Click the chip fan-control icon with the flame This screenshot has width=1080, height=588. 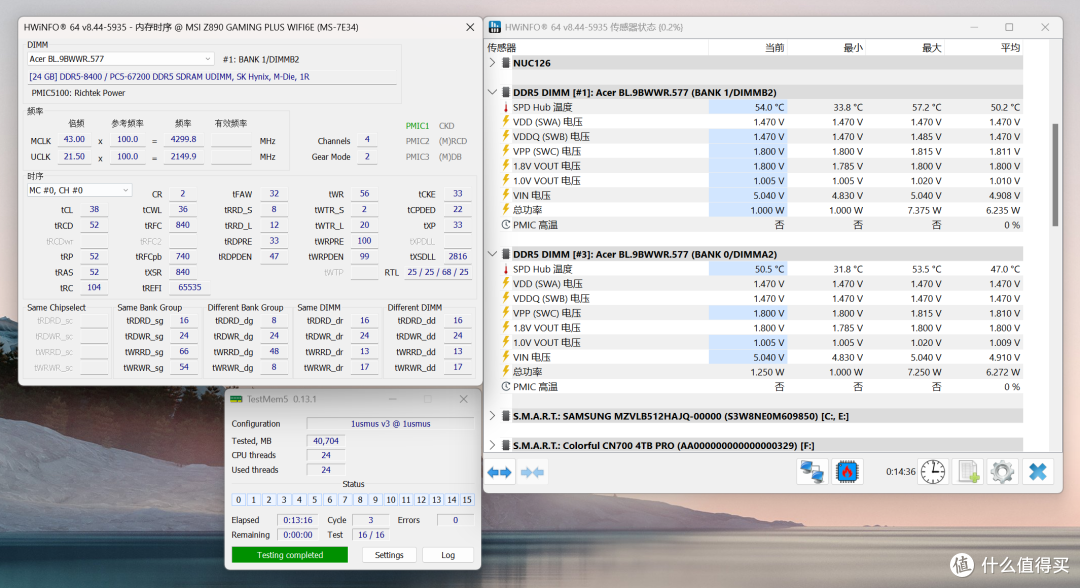[x=847, y=472]
